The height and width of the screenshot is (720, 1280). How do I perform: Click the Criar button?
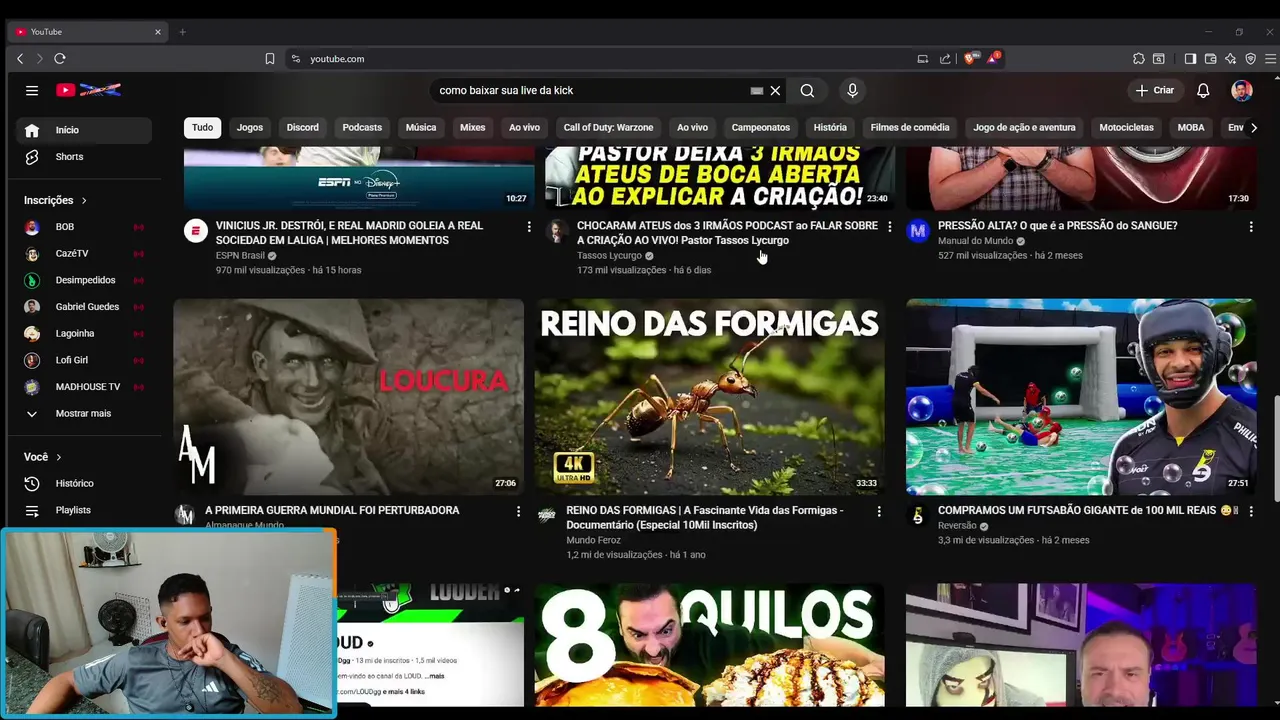pyautogui.click(x=1154, y=90)
